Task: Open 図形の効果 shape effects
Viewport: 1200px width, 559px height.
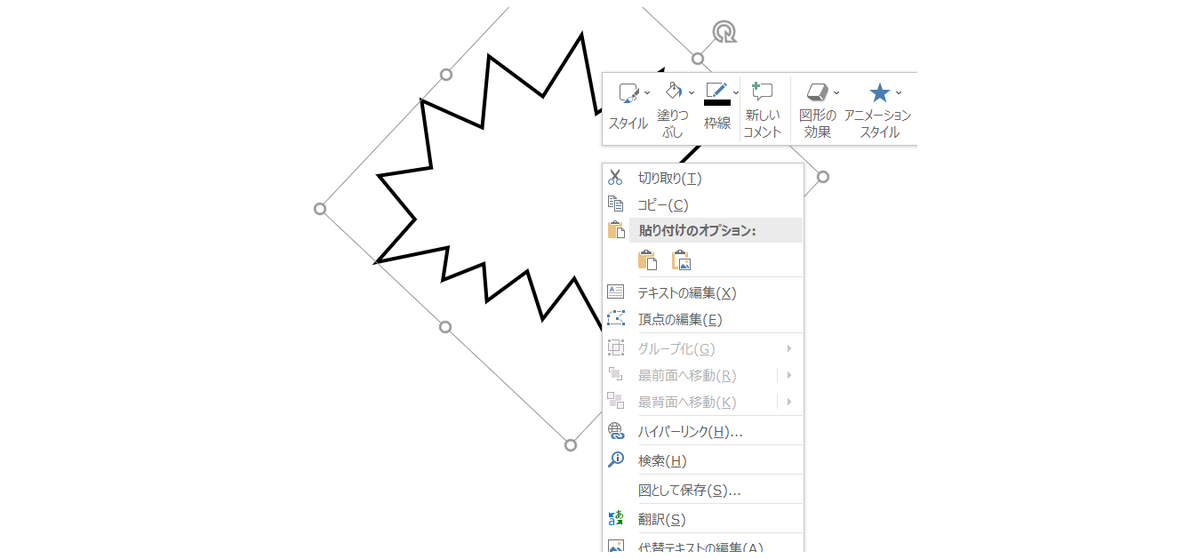Action: pyautogui.click(x=818, y=108)
